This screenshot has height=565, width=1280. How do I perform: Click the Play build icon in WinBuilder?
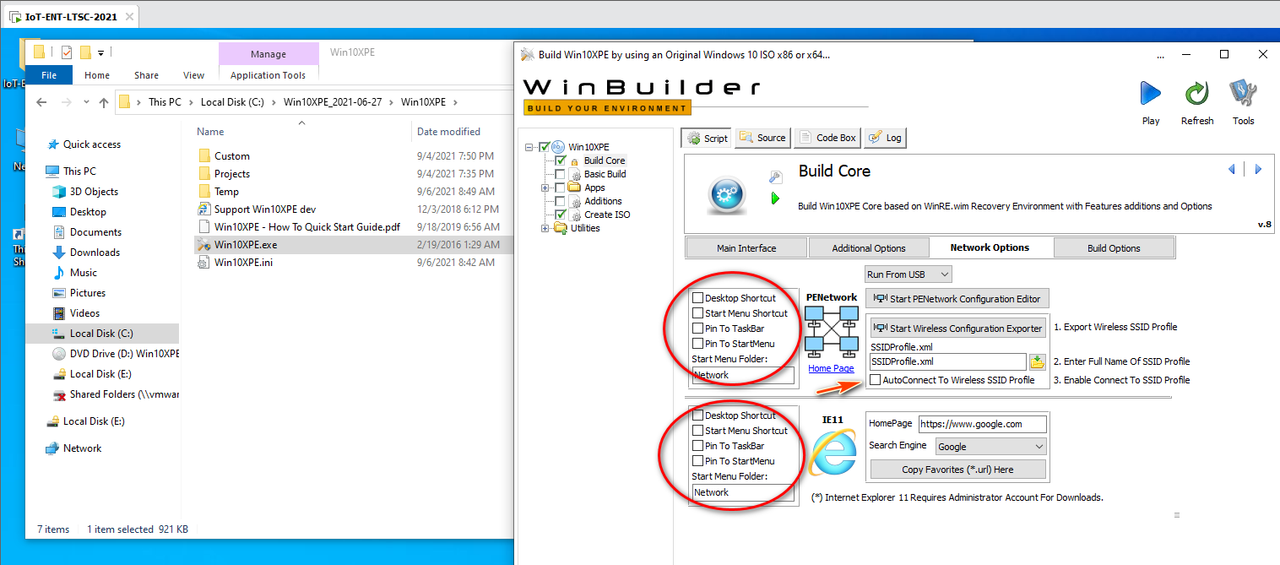[x=1151, y=94]
